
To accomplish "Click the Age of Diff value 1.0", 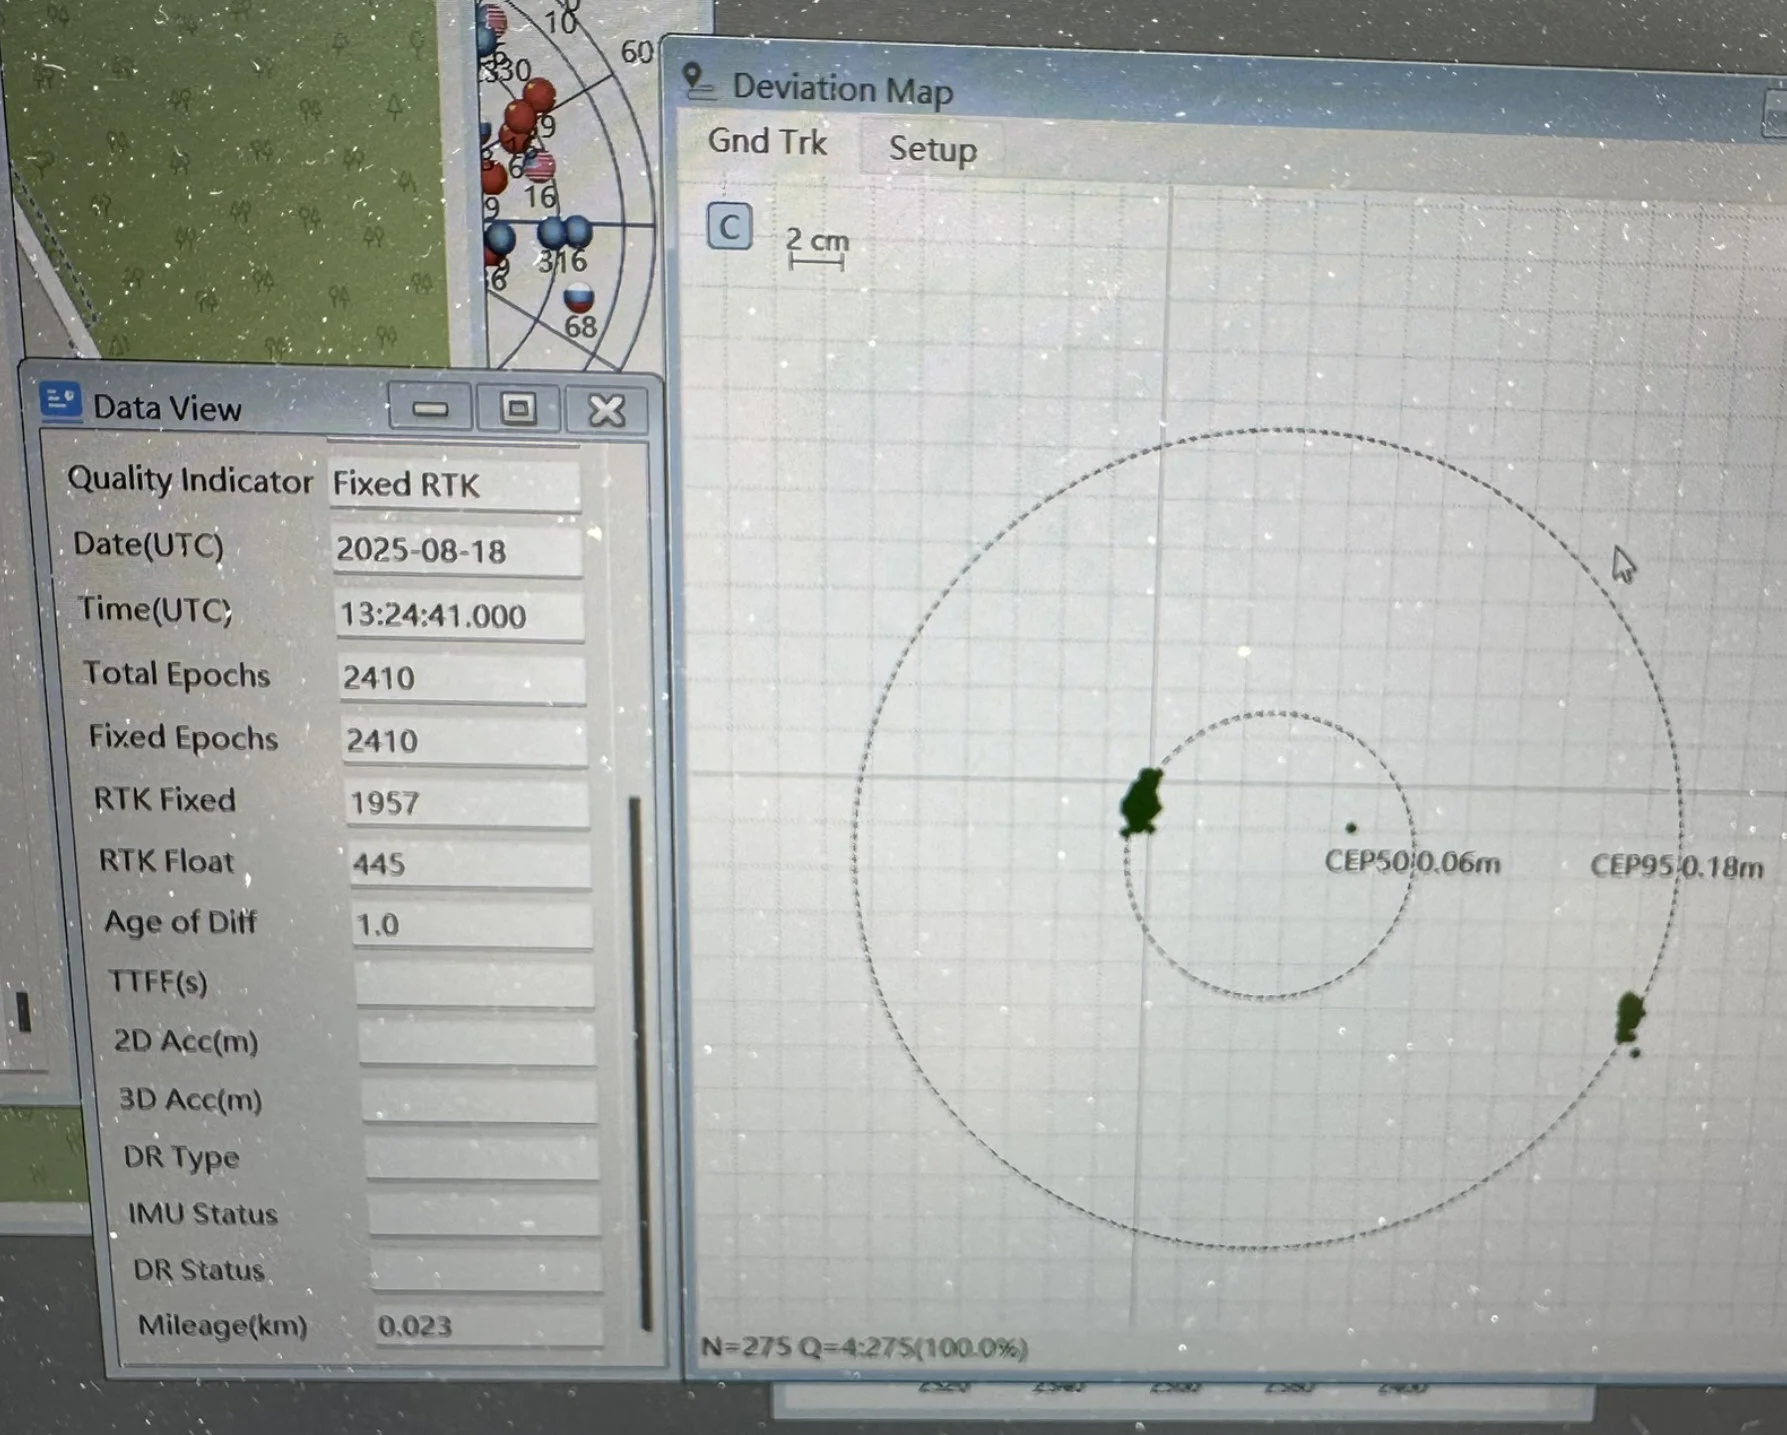I will tap(472, 924).
